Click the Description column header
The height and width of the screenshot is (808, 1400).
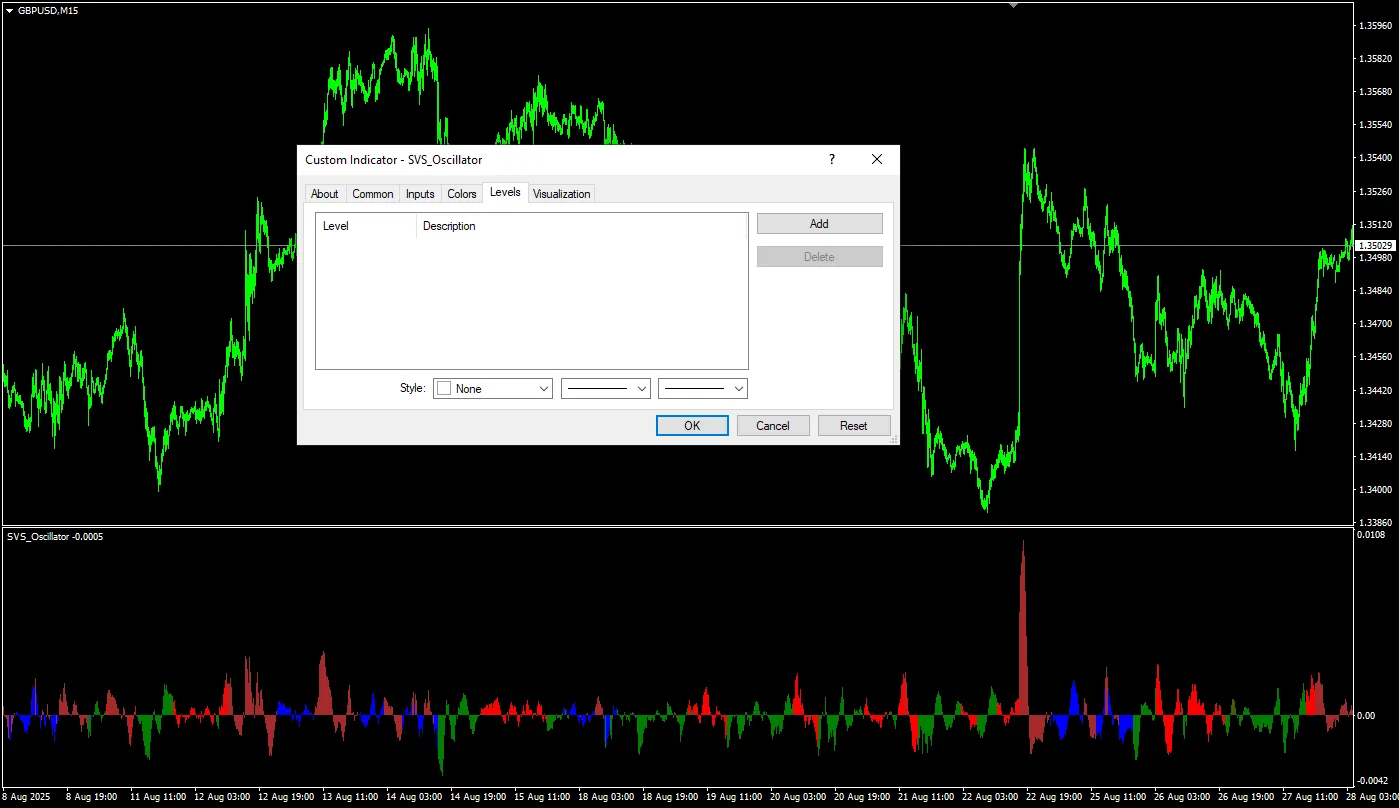tap(582, 226)
